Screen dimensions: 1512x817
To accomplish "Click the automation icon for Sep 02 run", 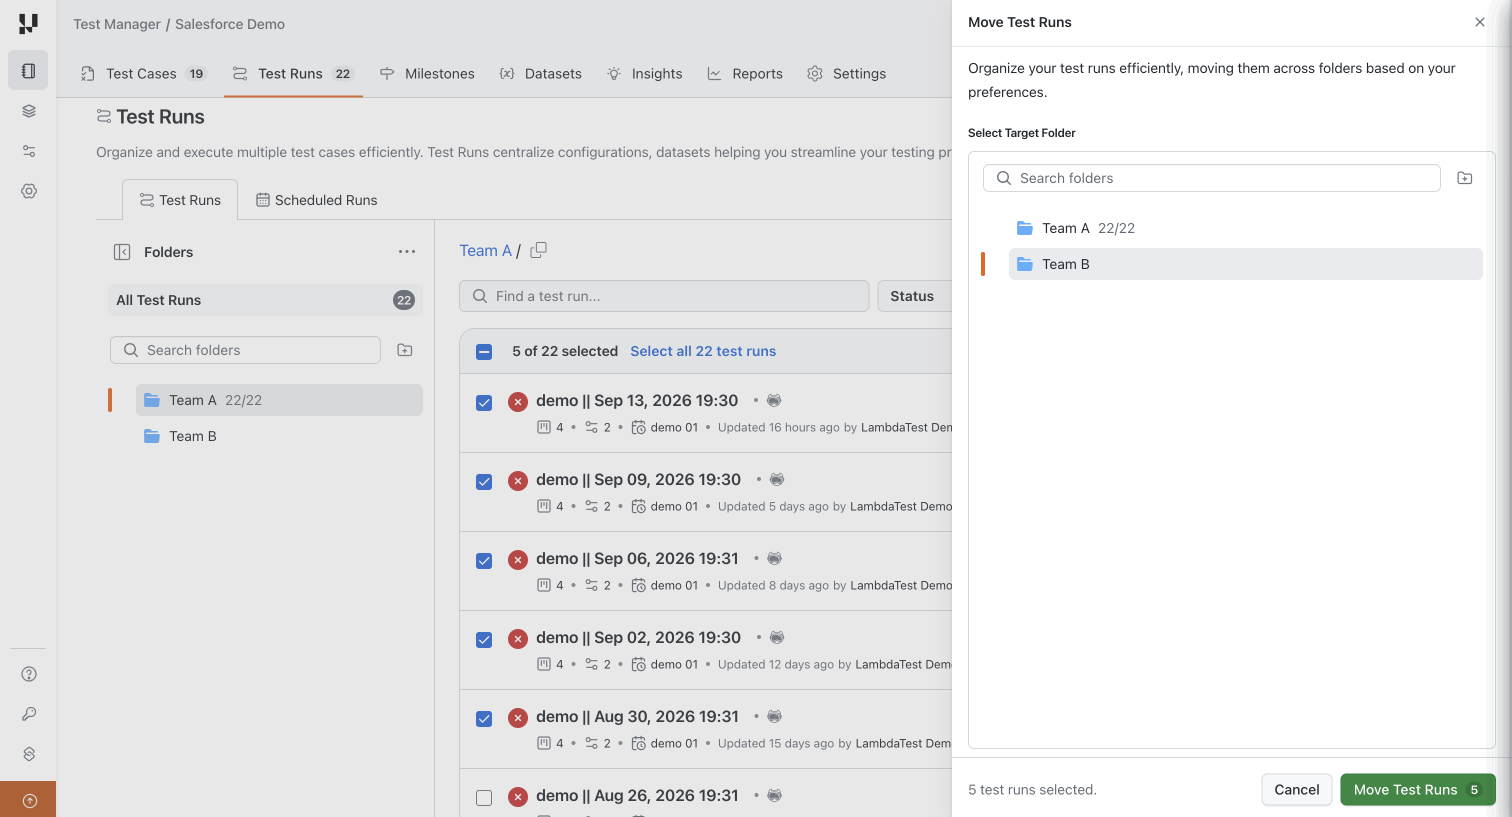I will coord(777,637).
